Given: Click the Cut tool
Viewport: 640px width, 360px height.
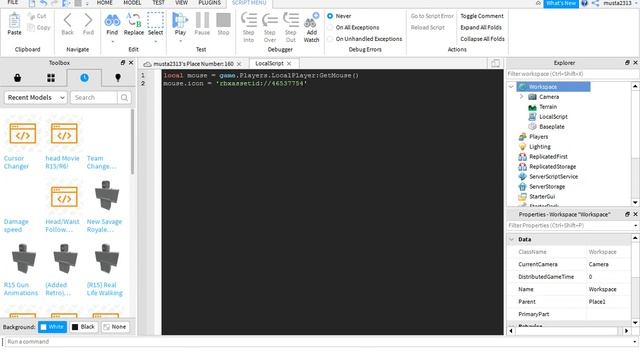Looking at the screenshot, I should (37, 16).
